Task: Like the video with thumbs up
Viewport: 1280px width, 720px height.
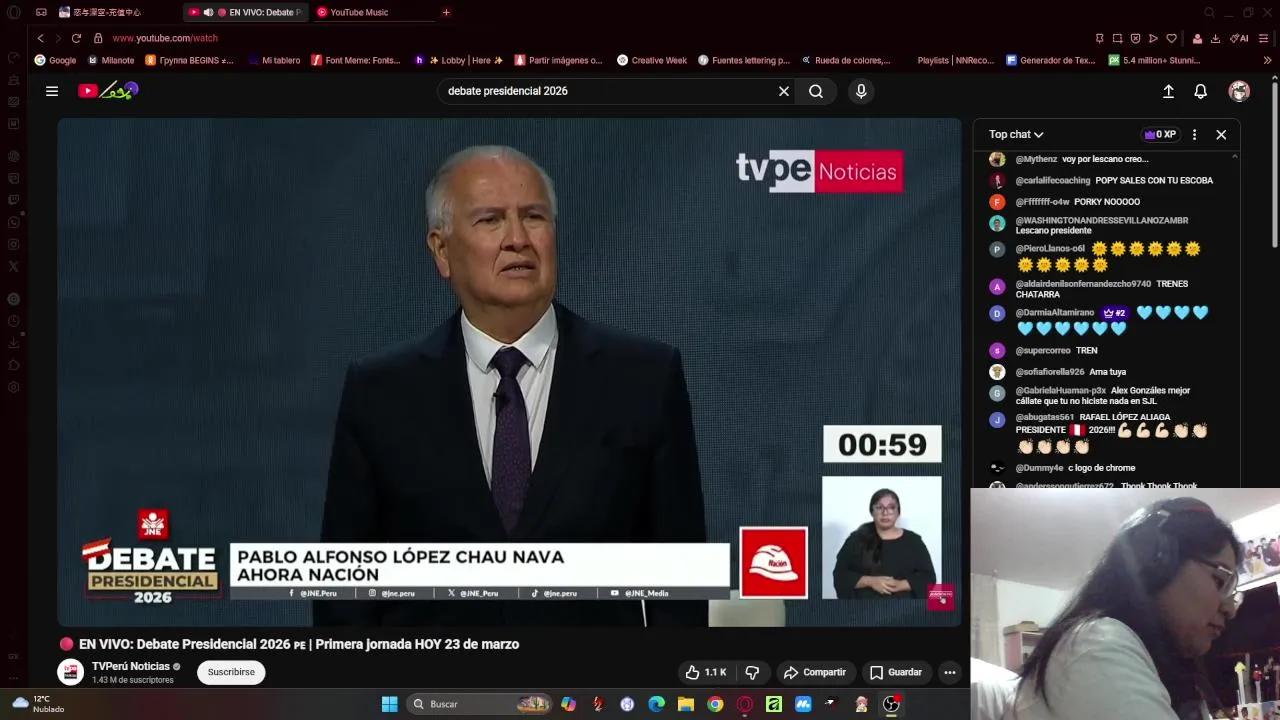Action: [706, 672]
